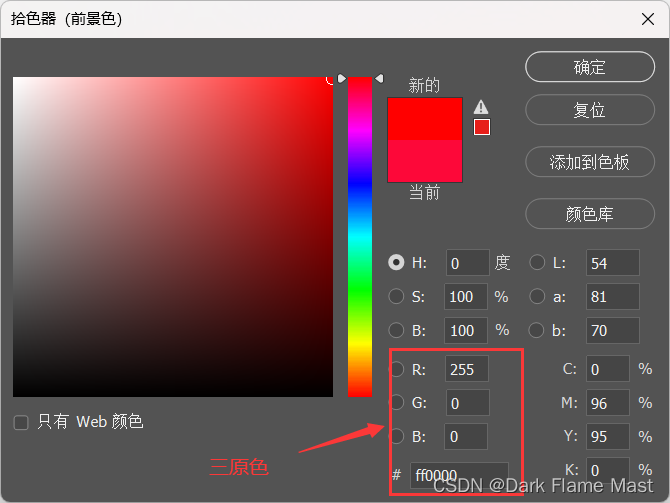Select the Lab lowercase b radio button
The height and width of the screenshot is (503, 670).
[x=536, y=330]
